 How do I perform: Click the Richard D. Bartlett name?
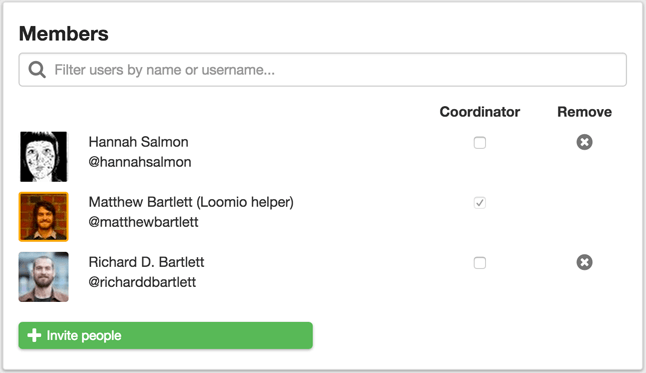click(146, 262)
